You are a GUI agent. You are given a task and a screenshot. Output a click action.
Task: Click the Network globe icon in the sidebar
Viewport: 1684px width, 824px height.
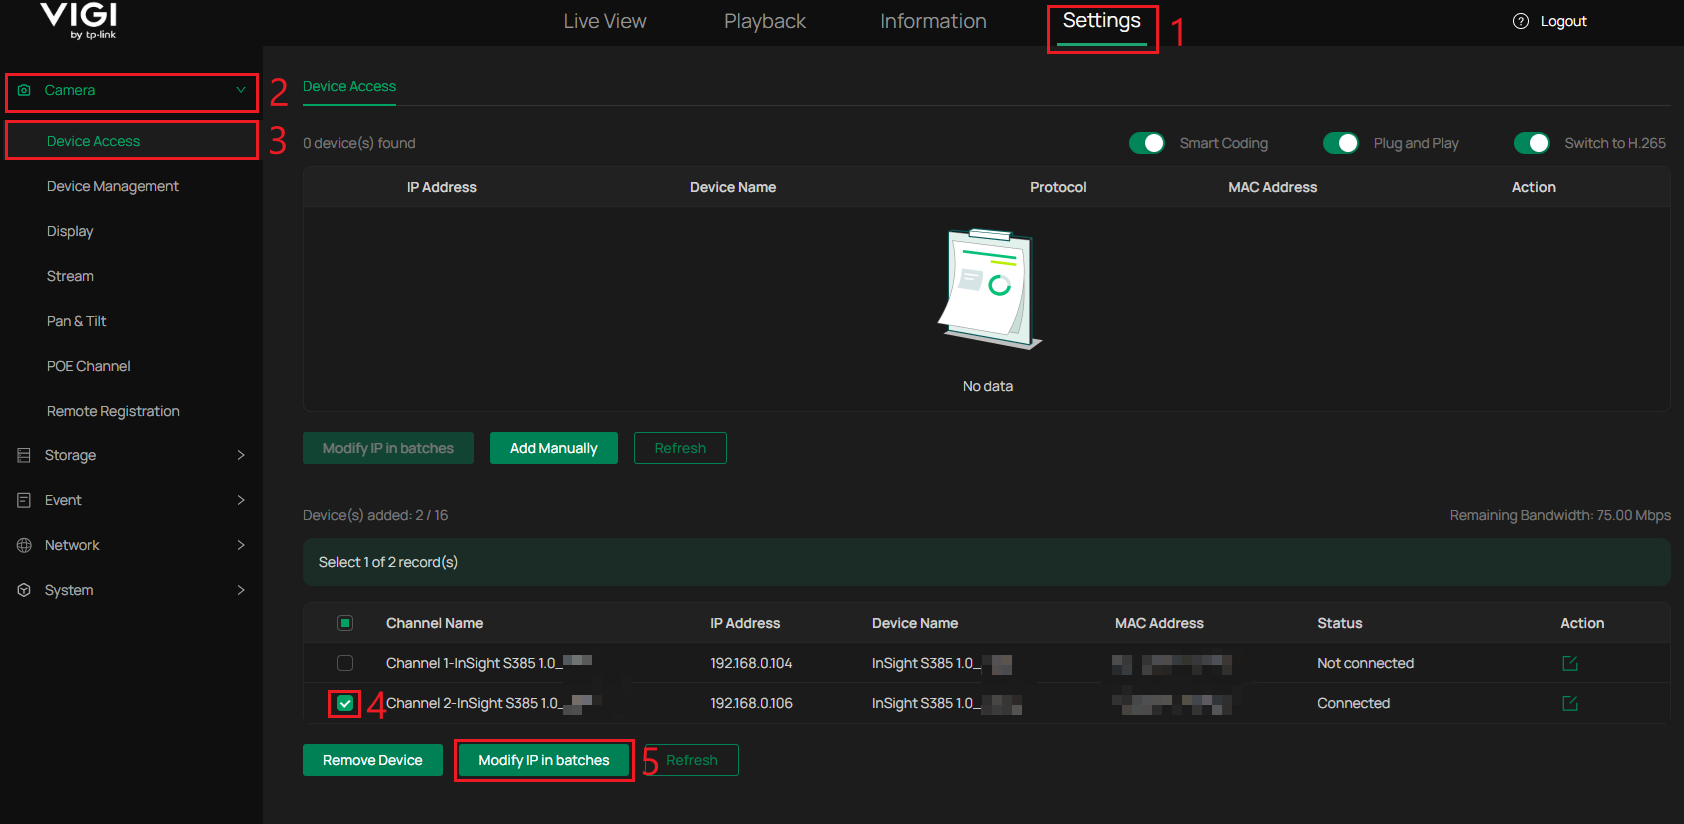coord(24,545)
